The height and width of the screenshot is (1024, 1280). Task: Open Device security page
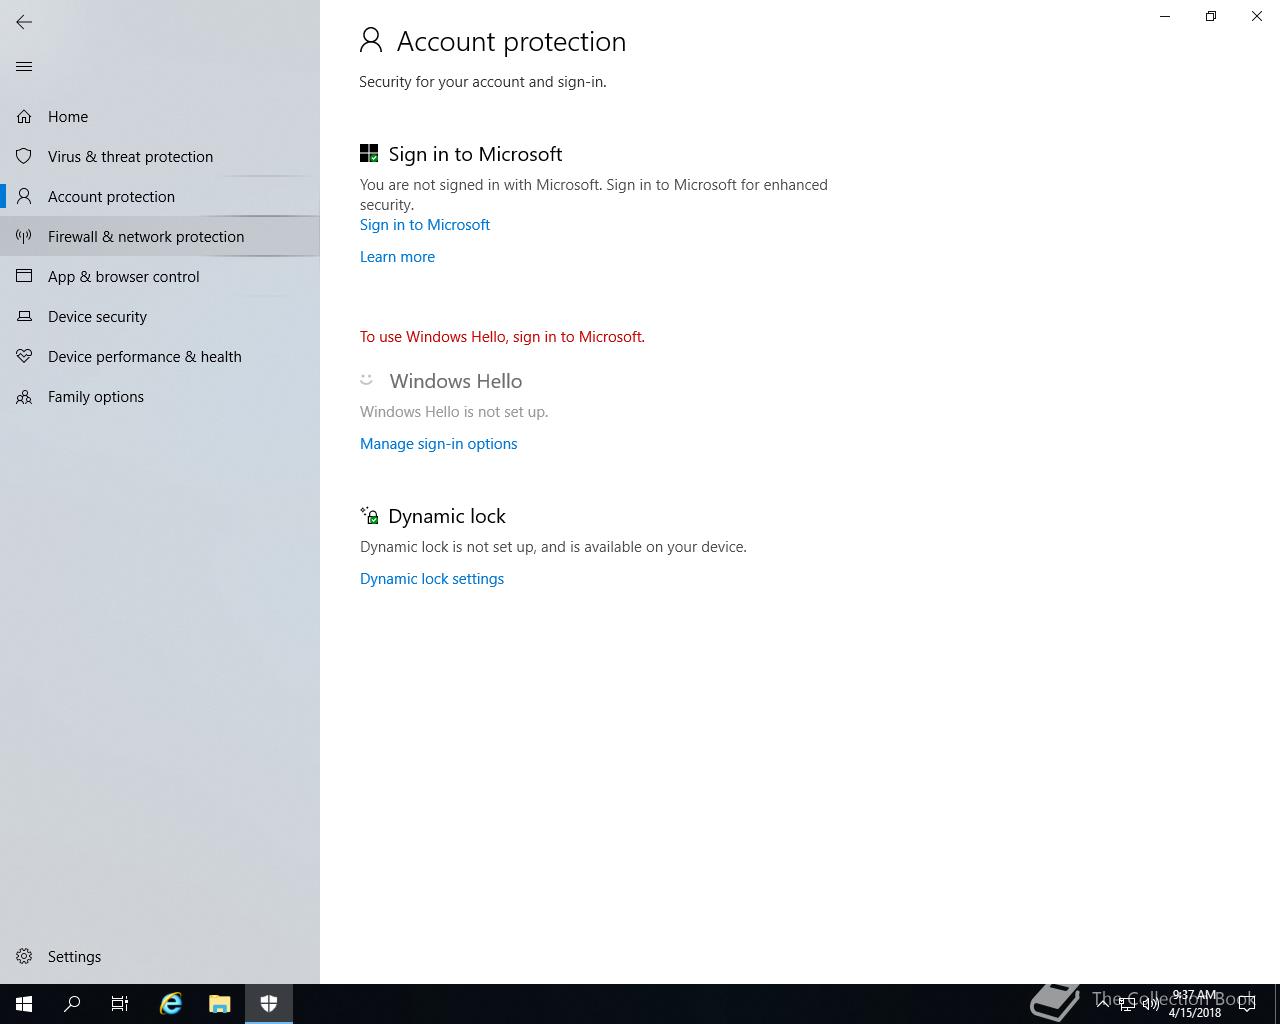coord(160,317)
